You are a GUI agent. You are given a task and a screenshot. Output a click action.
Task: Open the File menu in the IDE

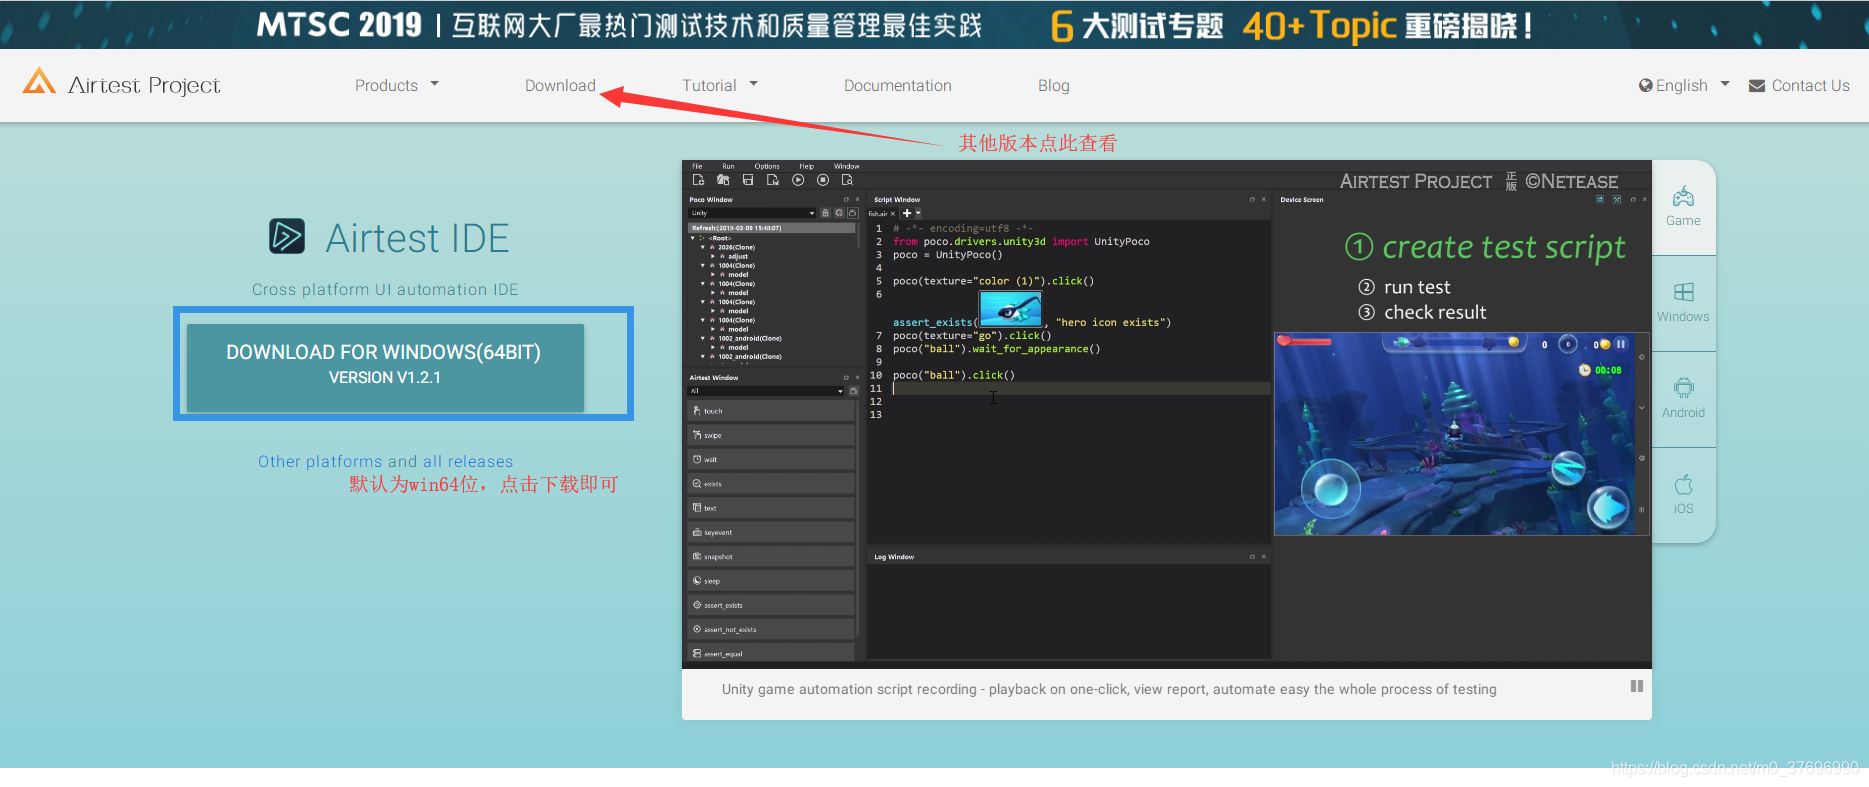pyautogui.click(x=697, y=166)
